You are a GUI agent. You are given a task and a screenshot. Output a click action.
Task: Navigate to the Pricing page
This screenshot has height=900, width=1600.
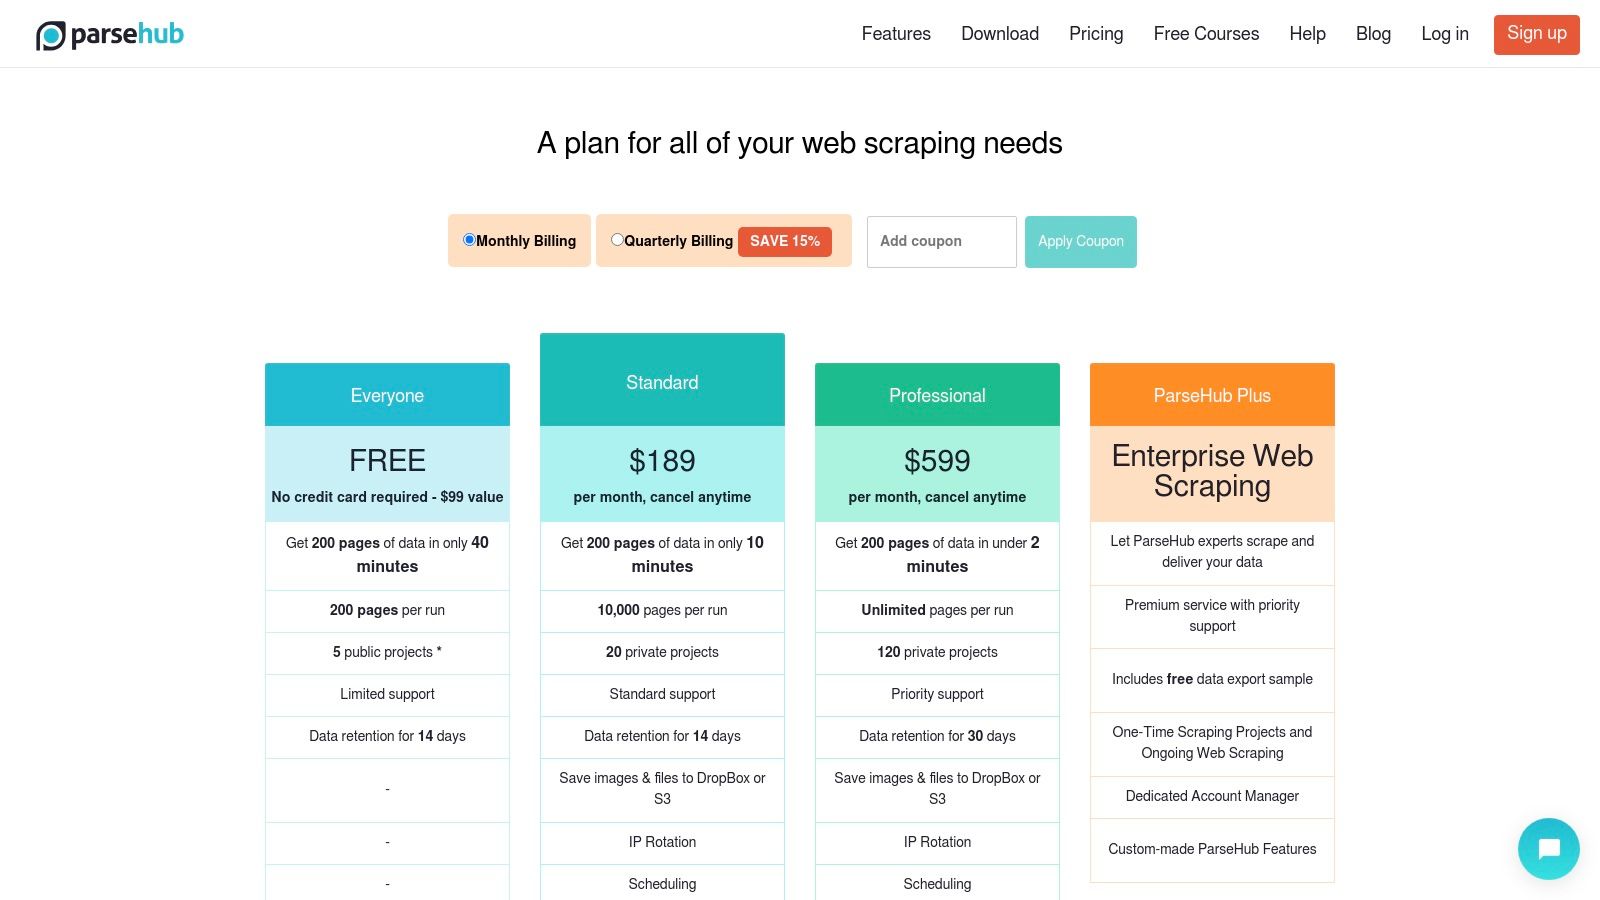[1096, 33]
